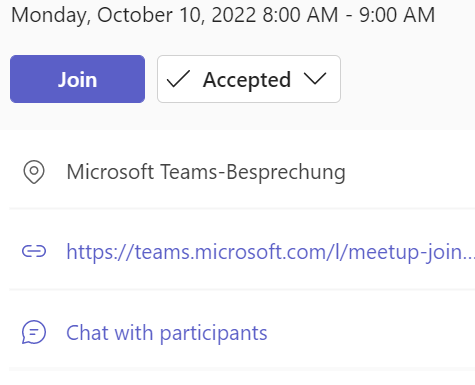The height and width of the screenshot is (385, 475).
Task: Click the 9:00 AM end time
Action: (397, 15)
